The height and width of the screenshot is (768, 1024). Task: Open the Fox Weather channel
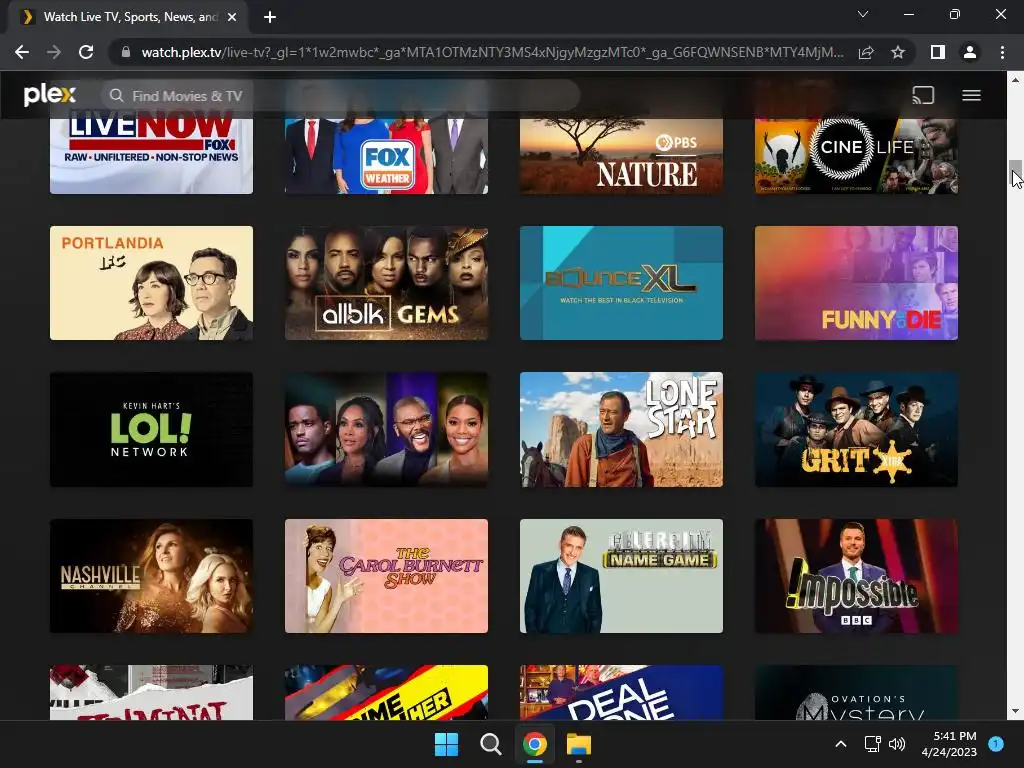[x=387, y=156]
